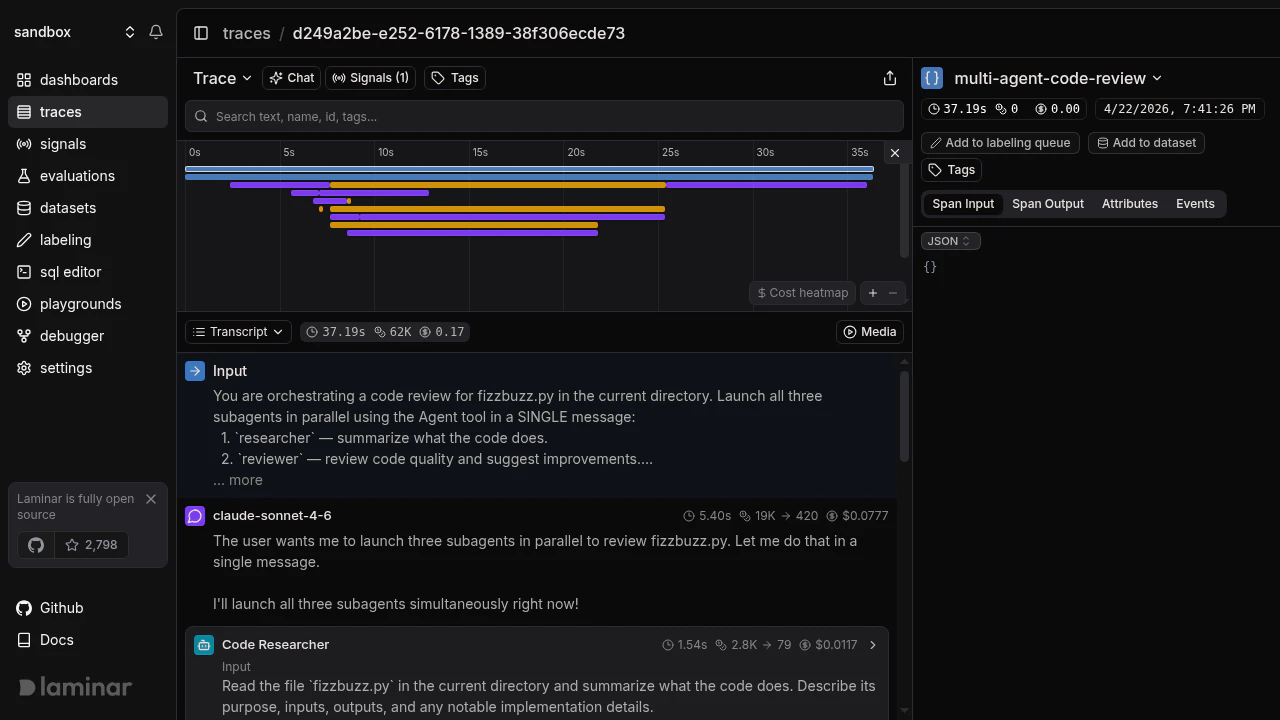Viewport: 1280px width, 720px height.
Task: Switch to Span Output tab
Action: point(1048,204)
